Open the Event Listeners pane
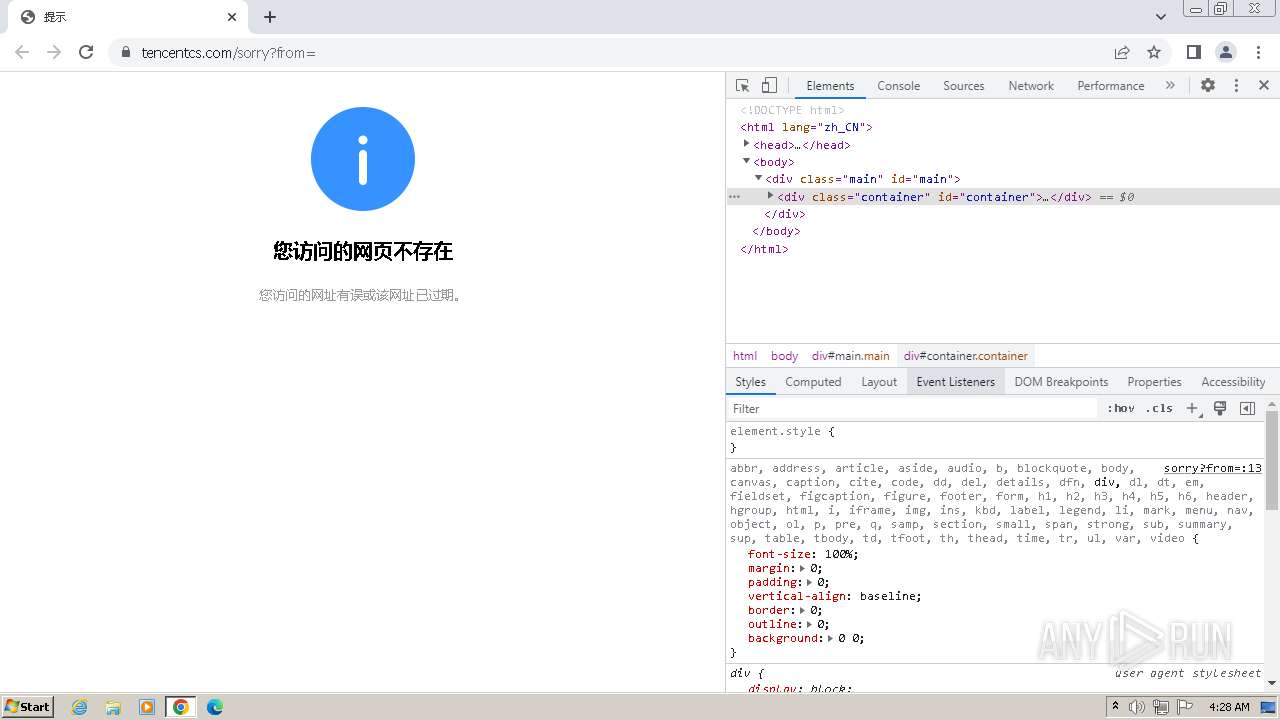1280x720 pixels. pyautogui.click(x=956, y=382)
